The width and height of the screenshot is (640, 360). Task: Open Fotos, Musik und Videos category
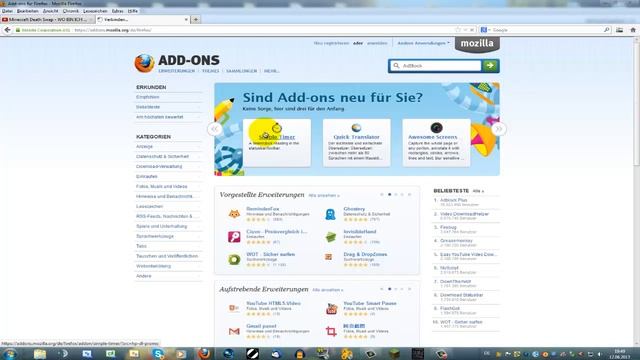pos(162,186)
